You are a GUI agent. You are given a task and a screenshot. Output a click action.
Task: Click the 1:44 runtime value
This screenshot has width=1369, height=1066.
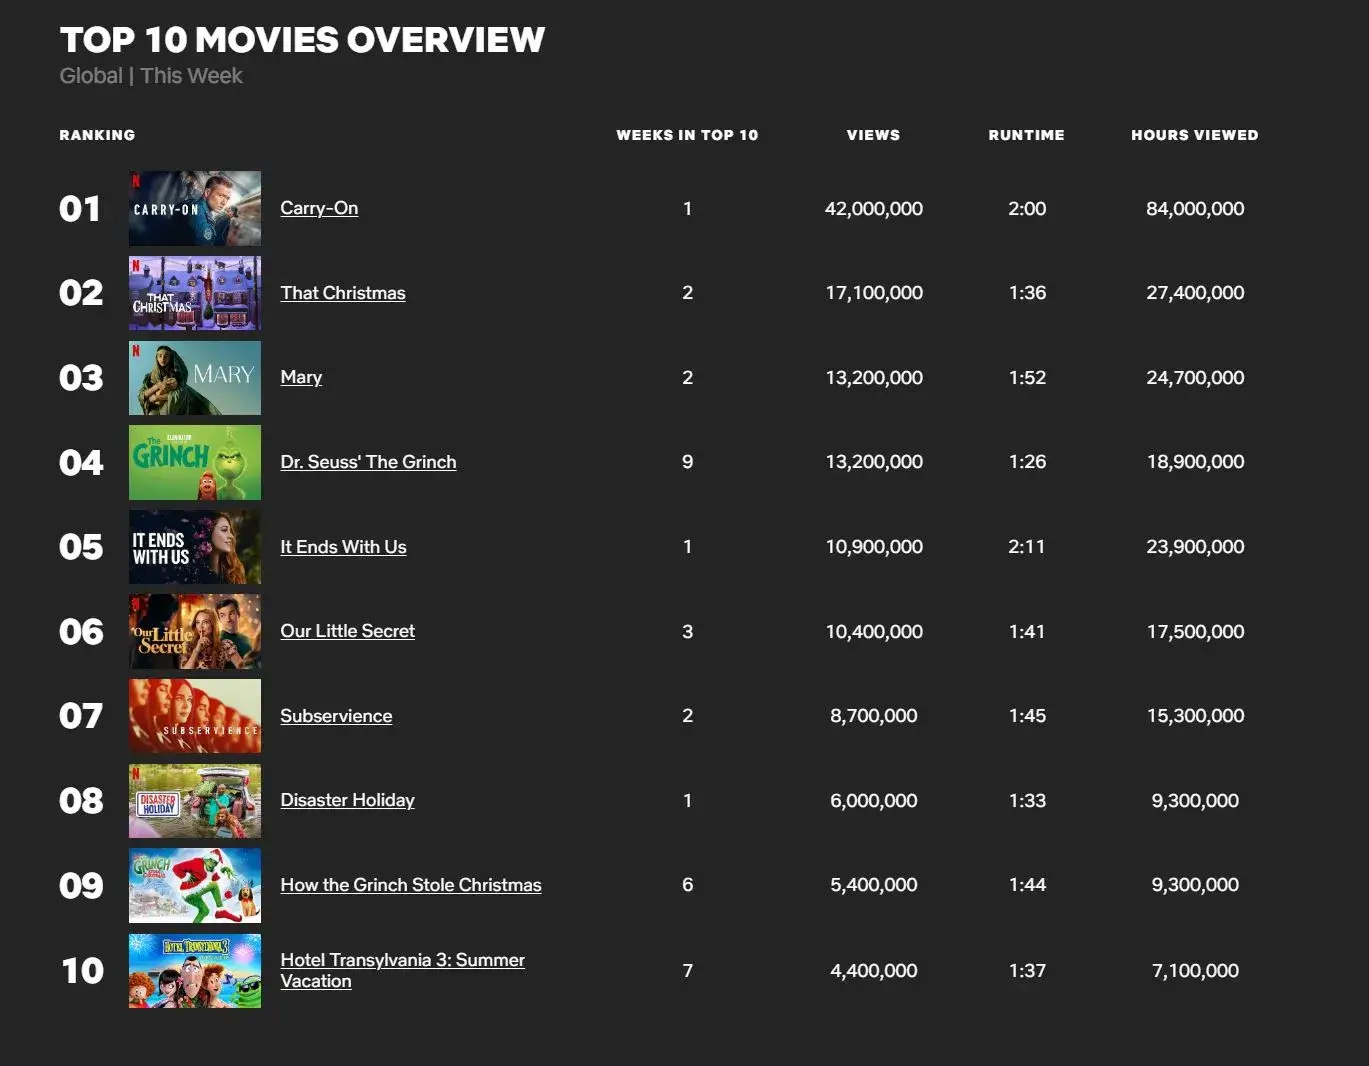pyautogui.click(x=1027, y=885)
